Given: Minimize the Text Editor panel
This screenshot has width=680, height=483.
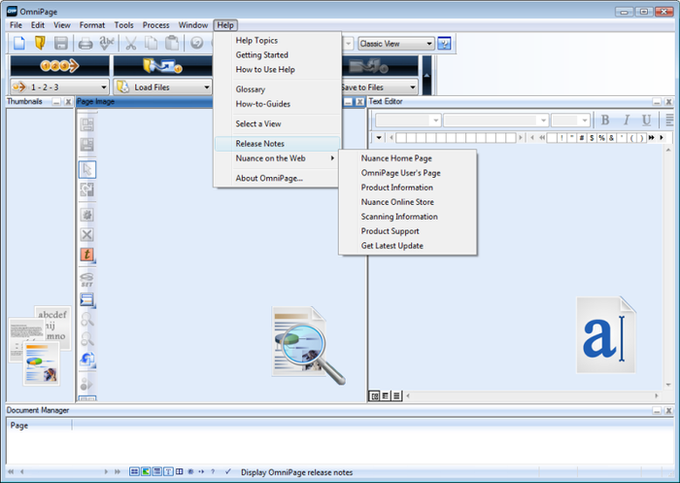Looking at the screenshot, I should tap(657, 101).
